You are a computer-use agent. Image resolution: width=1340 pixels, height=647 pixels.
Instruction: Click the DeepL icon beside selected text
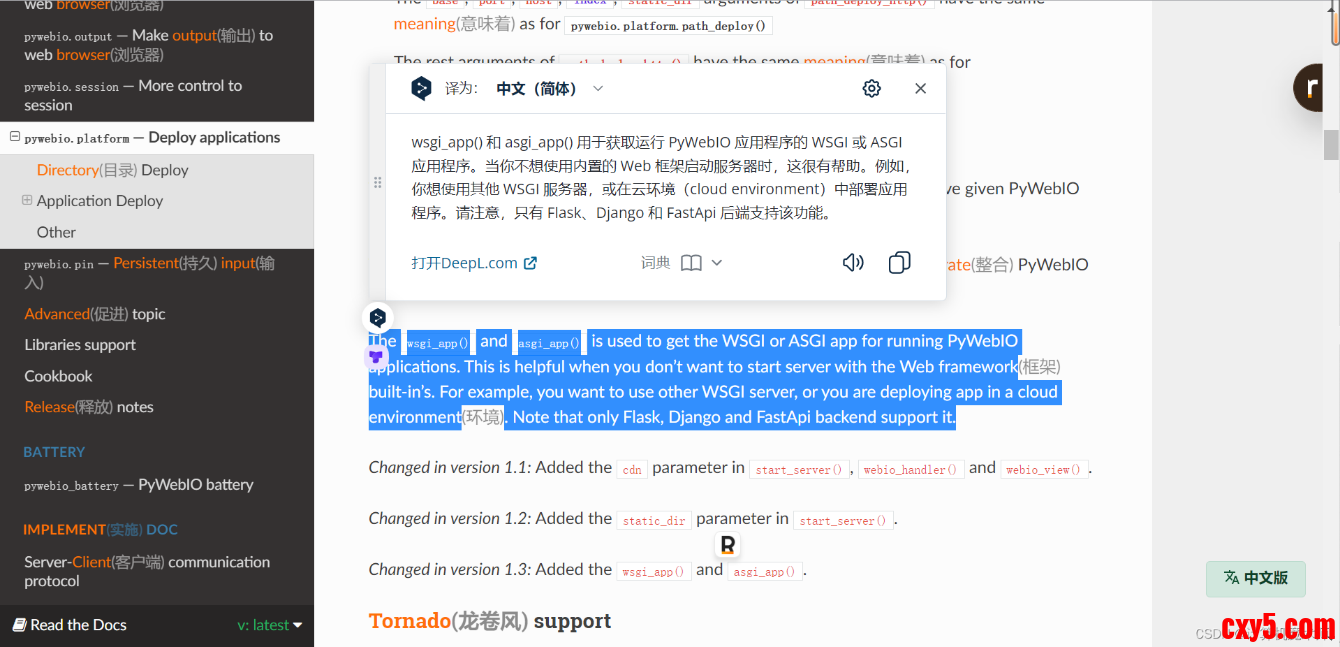pyautogui.click(x=377, y=317)
